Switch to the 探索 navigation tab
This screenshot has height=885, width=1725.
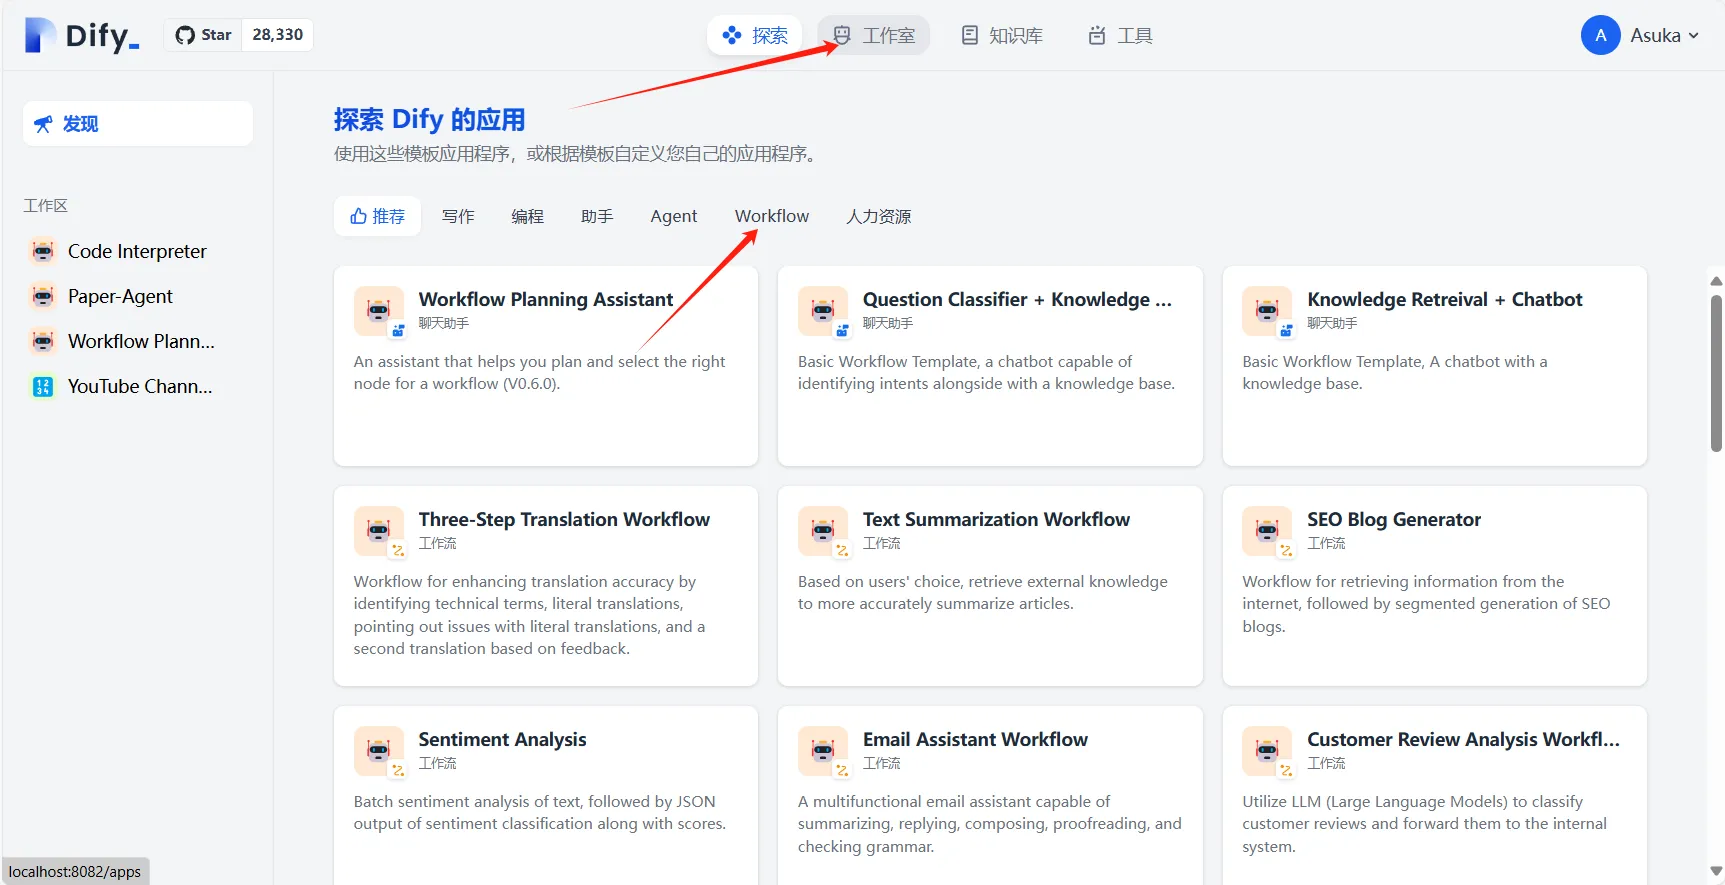click(x=755, y=36)
